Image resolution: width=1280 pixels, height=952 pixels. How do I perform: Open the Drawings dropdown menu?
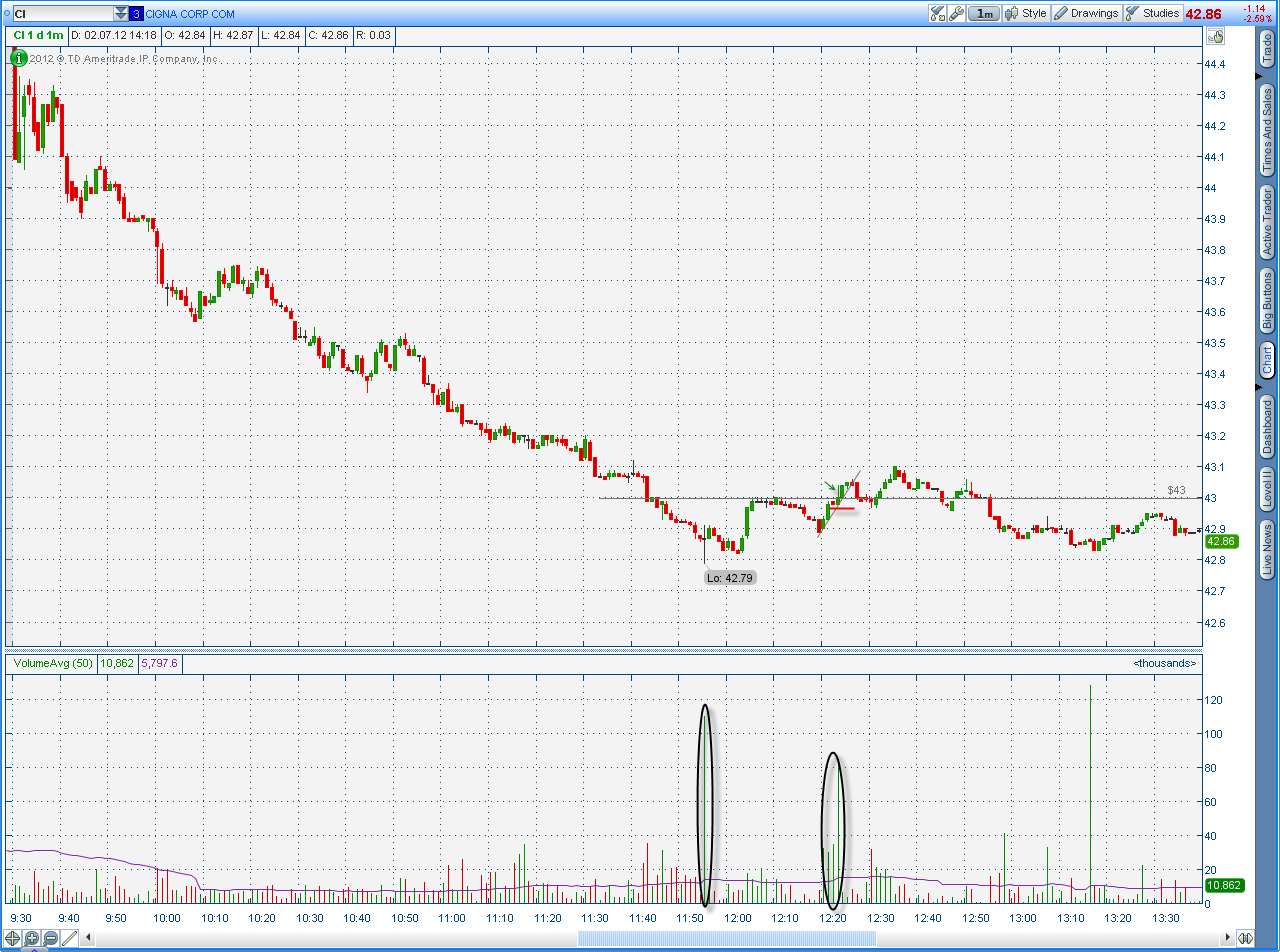[1086, 13]
